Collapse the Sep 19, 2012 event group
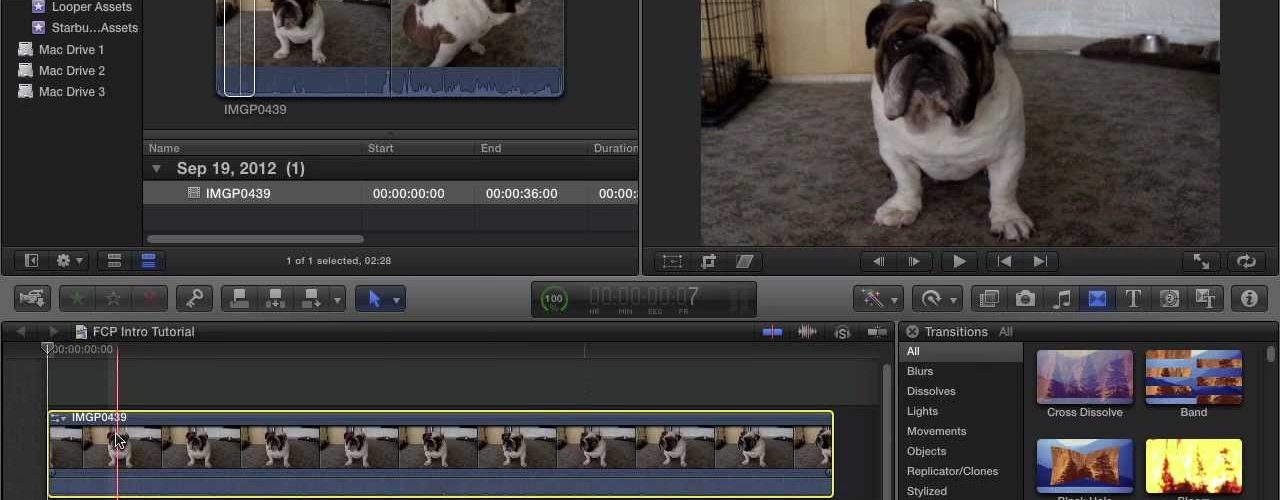 coord(156,169)
